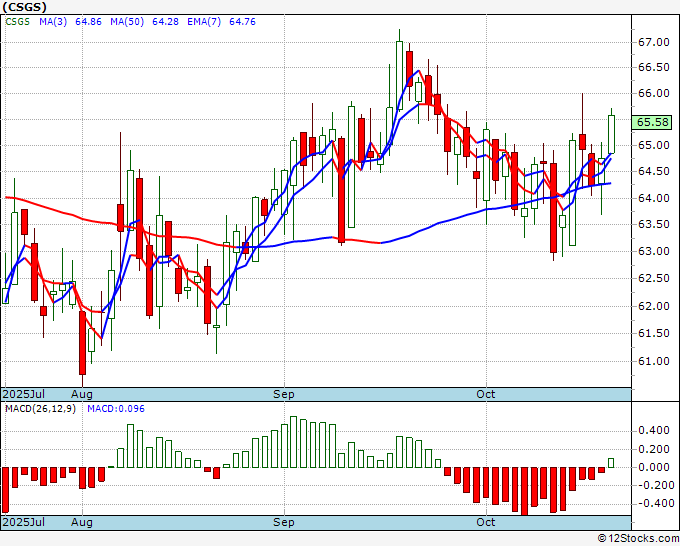Select the Sep marker on price timeline
This screenshot has height=546, width=680.
pyautogui.click(x=284, y=395)
